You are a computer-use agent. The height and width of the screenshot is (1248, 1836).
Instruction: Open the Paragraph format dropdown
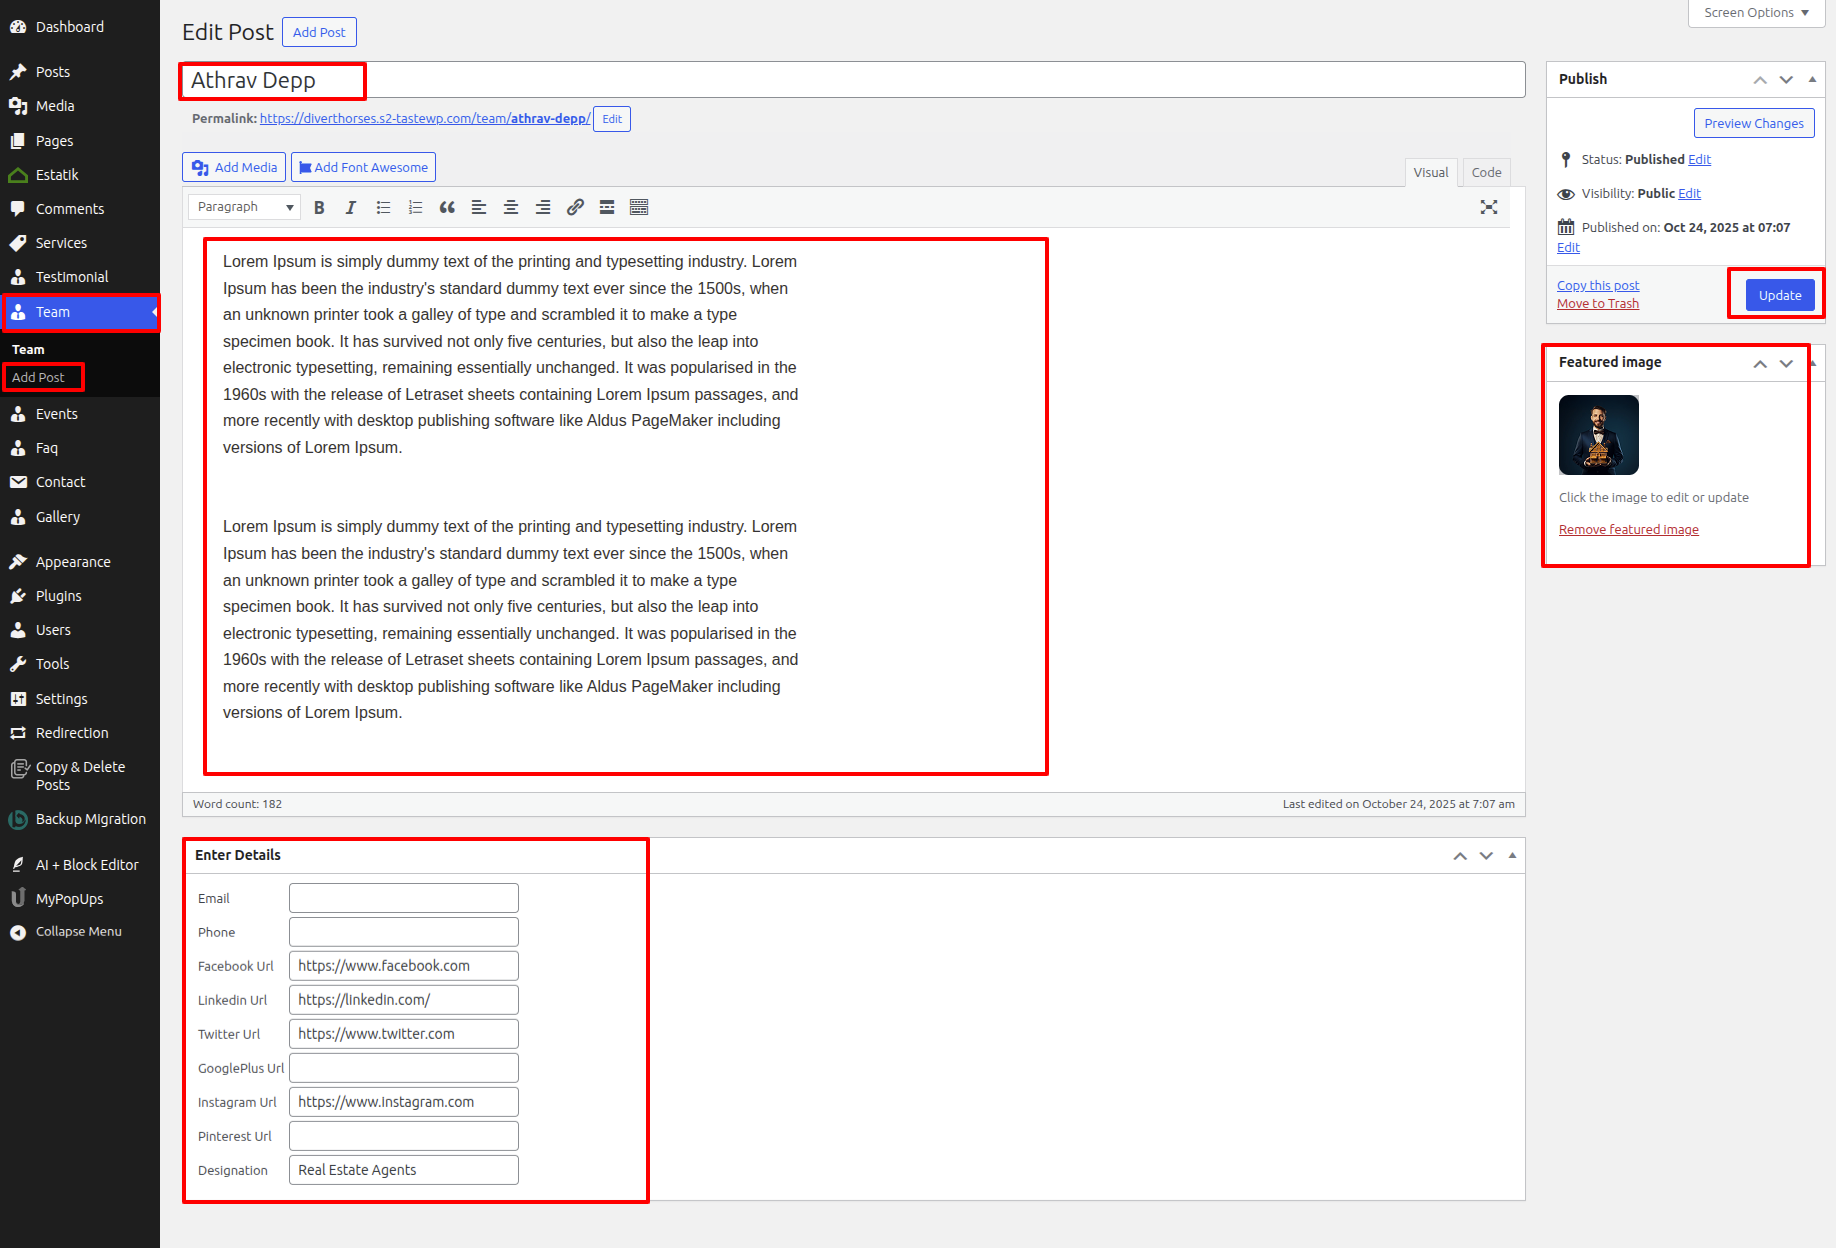click(245, 207)
